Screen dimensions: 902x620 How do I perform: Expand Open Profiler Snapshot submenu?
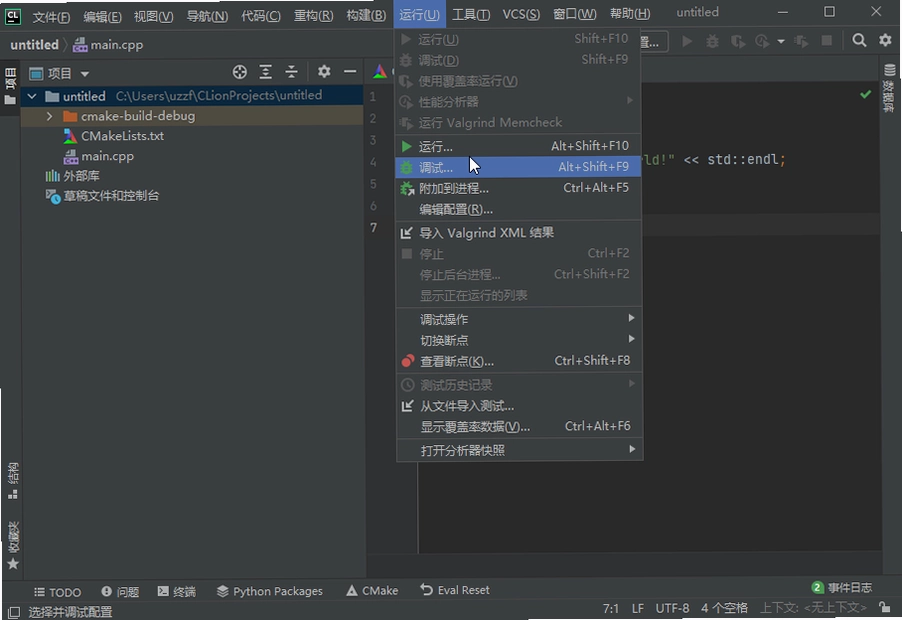click(519, 450)
